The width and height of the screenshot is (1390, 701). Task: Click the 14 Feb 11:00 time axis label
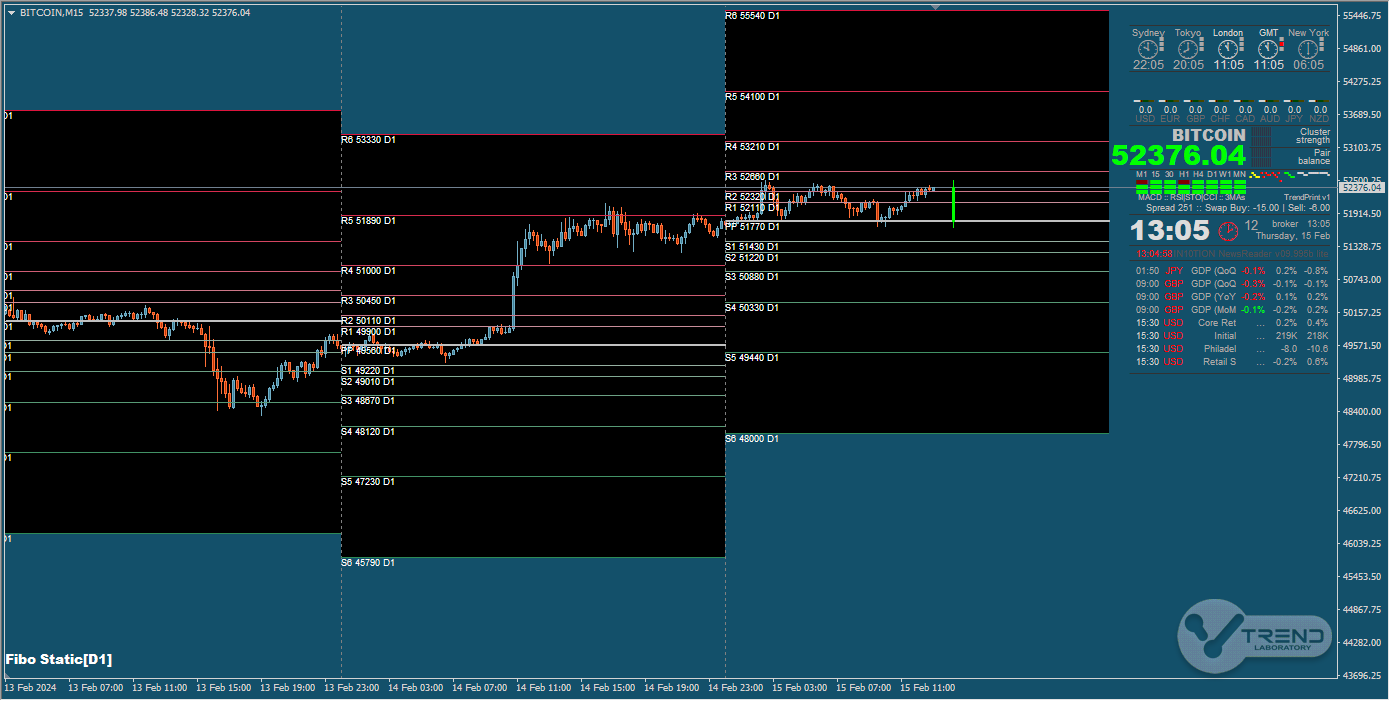tap(544, 688)
